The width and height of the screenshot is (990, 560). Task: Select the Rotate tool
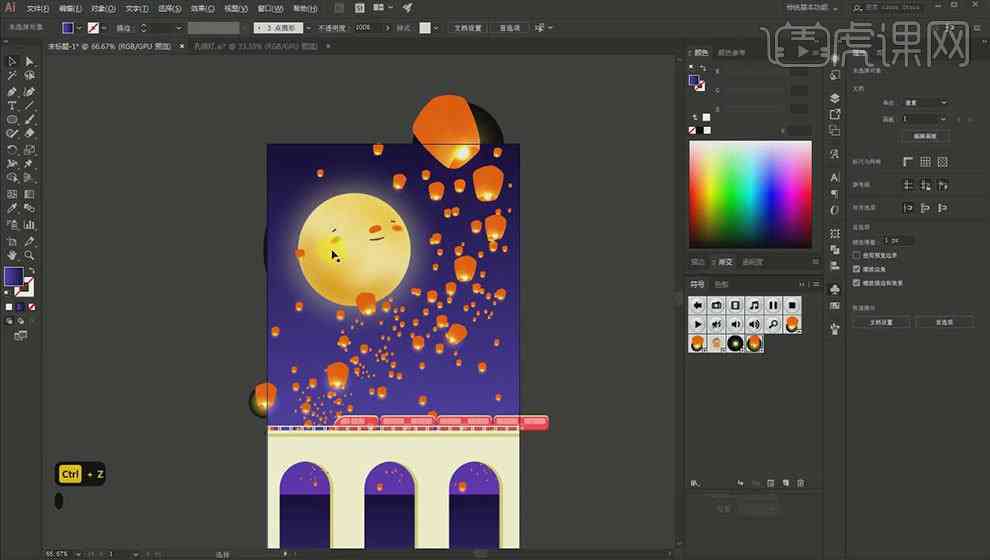12,150
